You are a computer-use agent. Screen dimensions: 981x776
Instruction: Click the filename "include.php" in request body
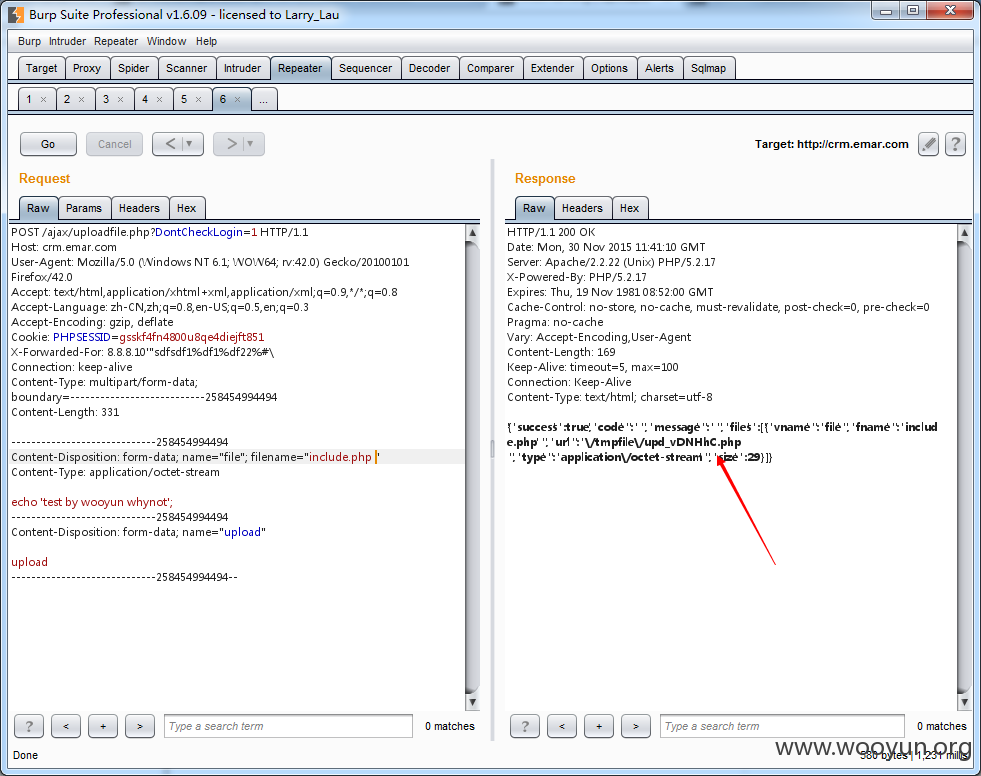tap(340, 457)
